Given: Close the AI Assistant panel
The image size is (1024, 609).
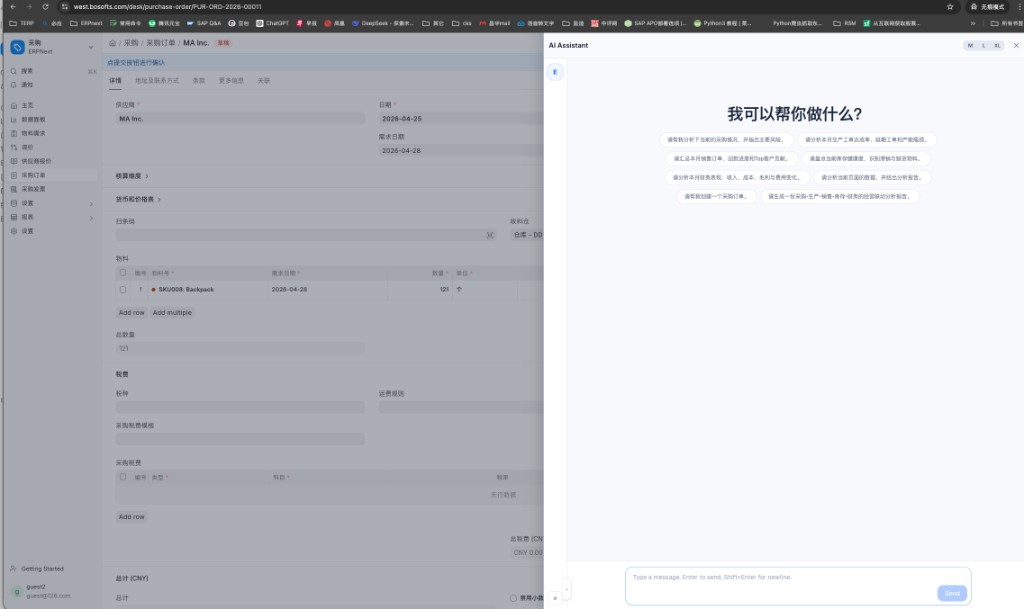Looking at the screenshot, I should click(x=1016, y=46).
